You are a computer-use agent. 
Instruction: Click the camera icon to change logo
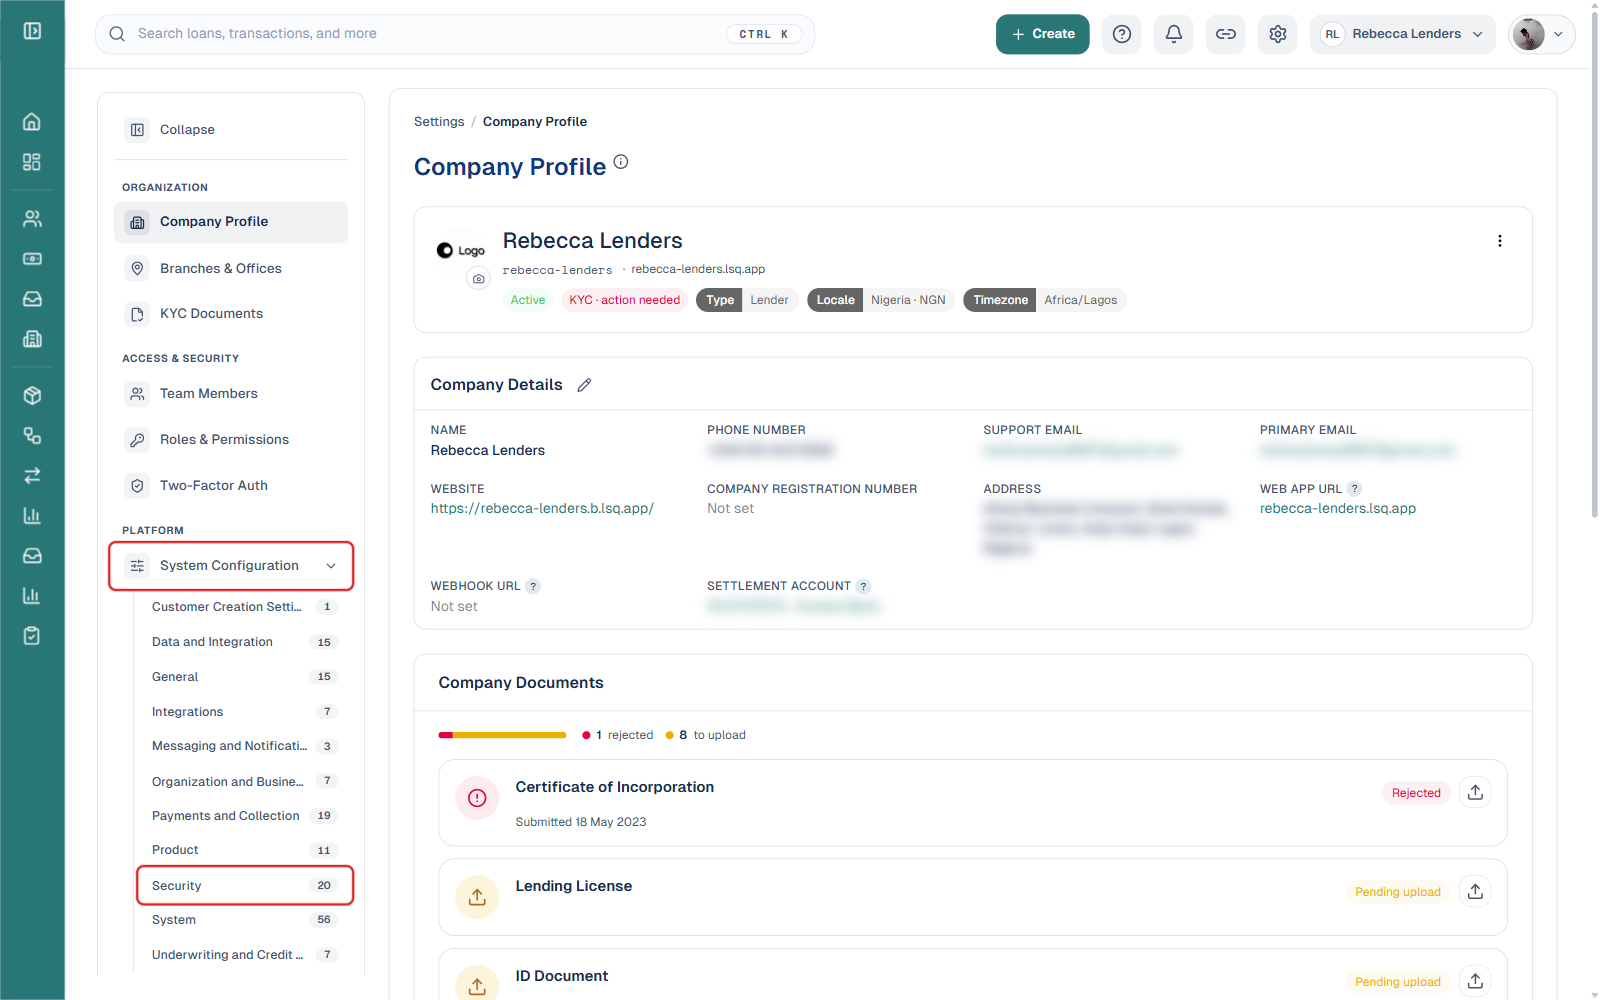coord(479,279)
